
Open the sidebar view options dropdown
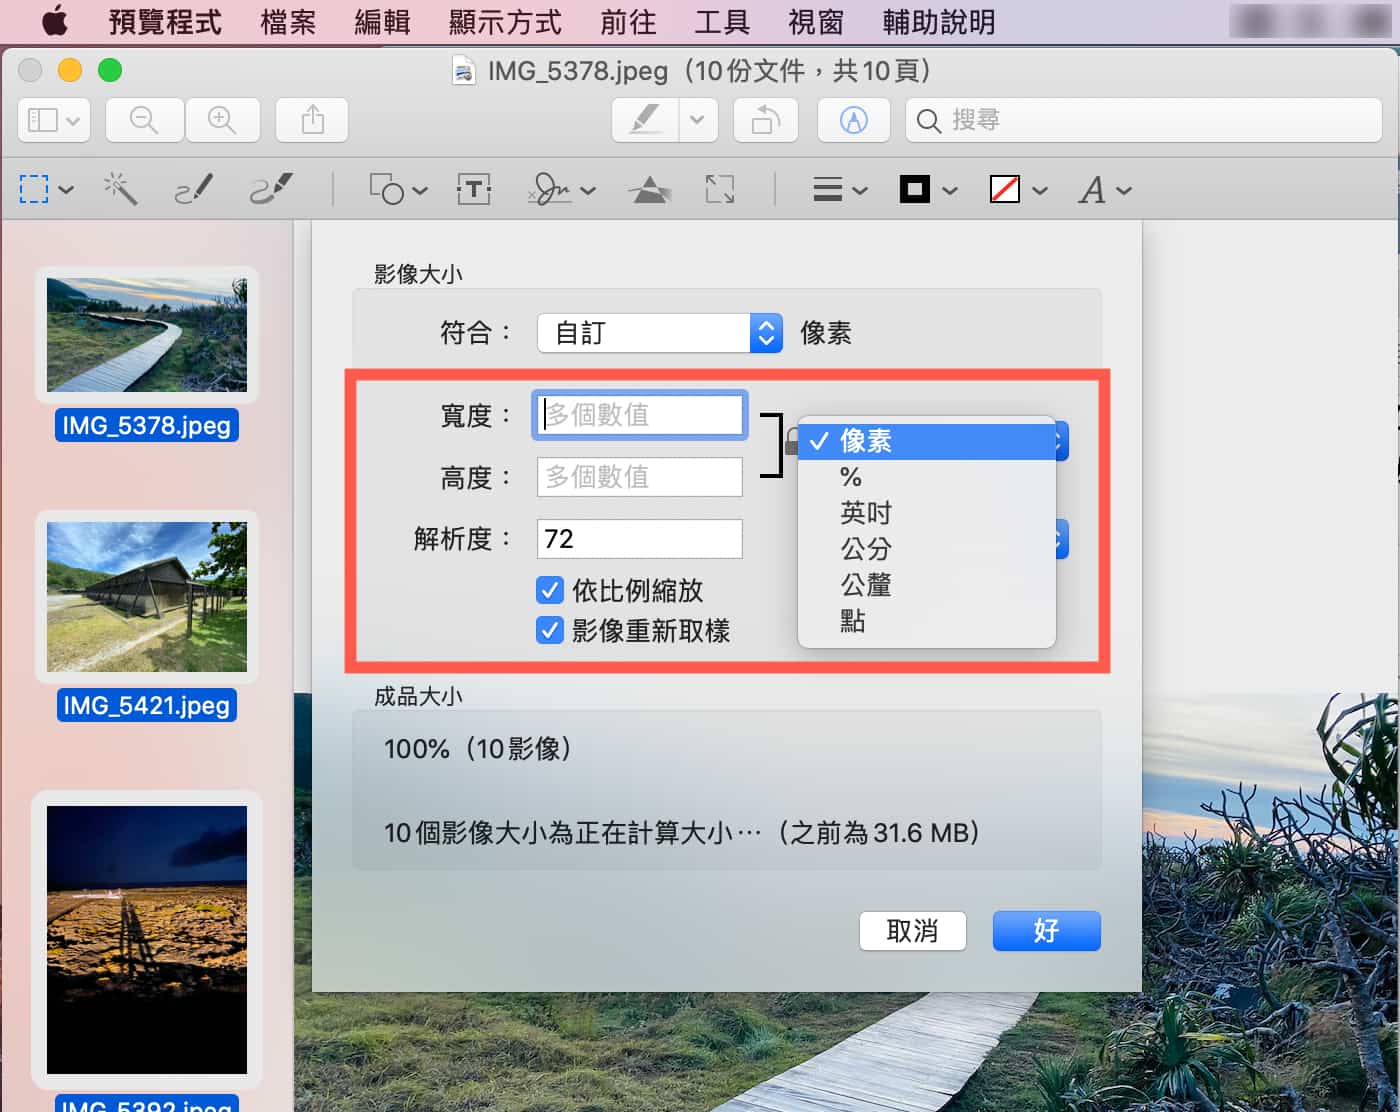tap(54, 121)
